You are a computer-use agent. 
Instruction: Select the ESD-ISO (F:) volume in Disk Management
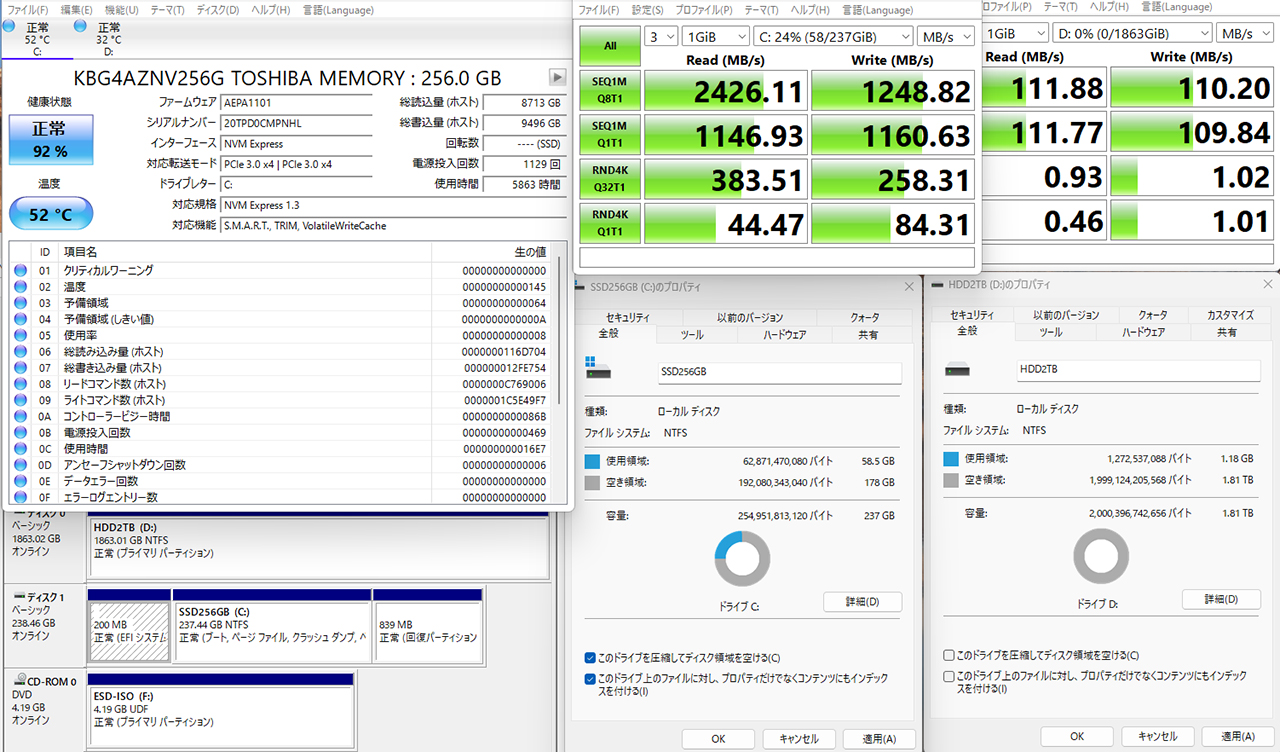[222, 709]
